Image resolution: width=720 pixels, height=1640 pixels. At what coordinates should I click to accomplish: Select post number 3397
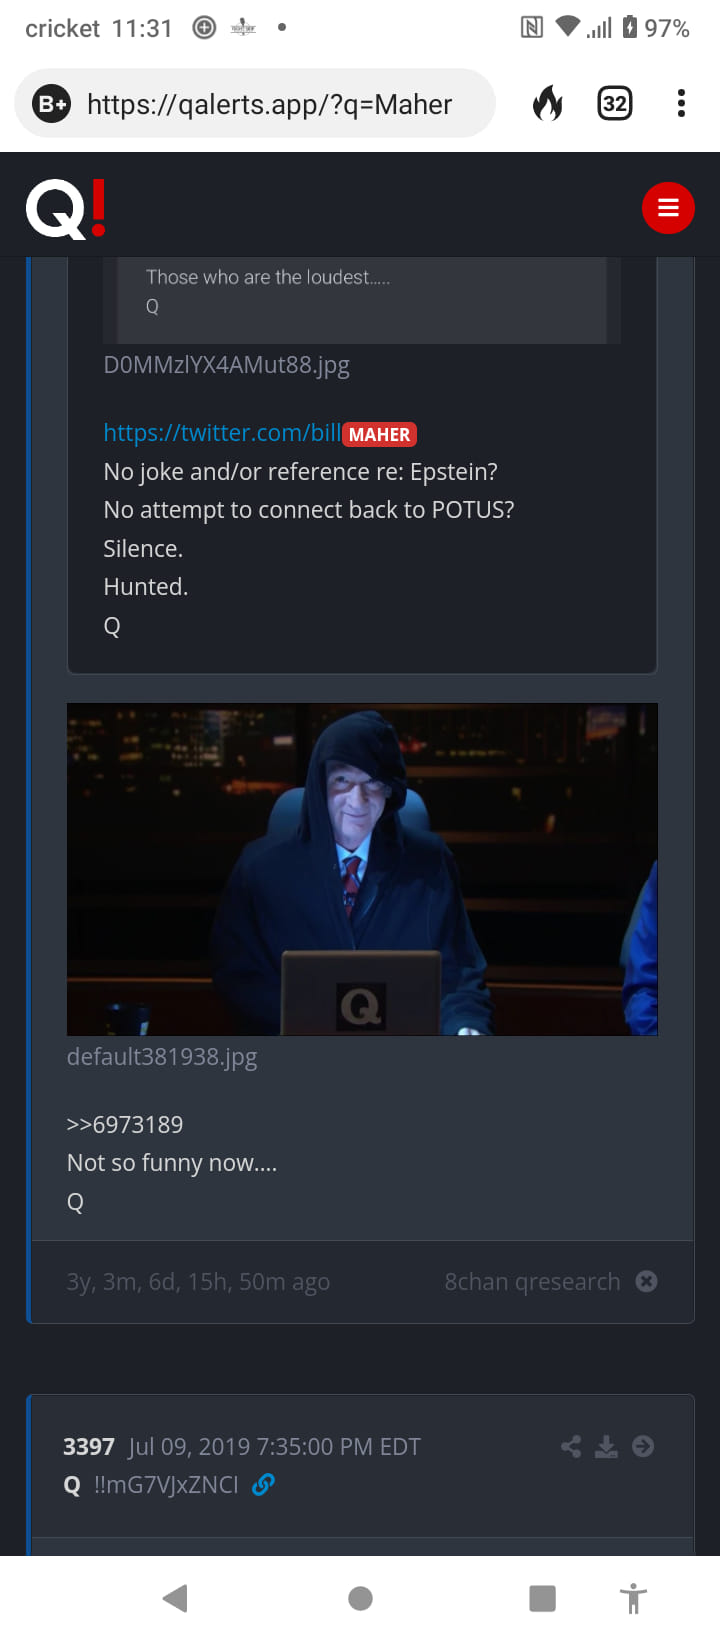click(x=89, y=1447)
